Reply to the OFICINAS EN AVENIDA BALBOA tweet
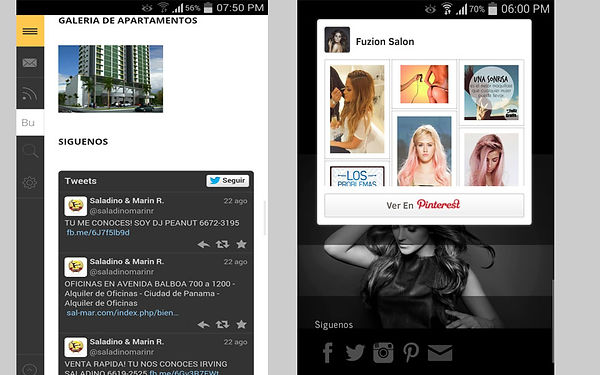The image size is (600, 375). coord(204,324)
